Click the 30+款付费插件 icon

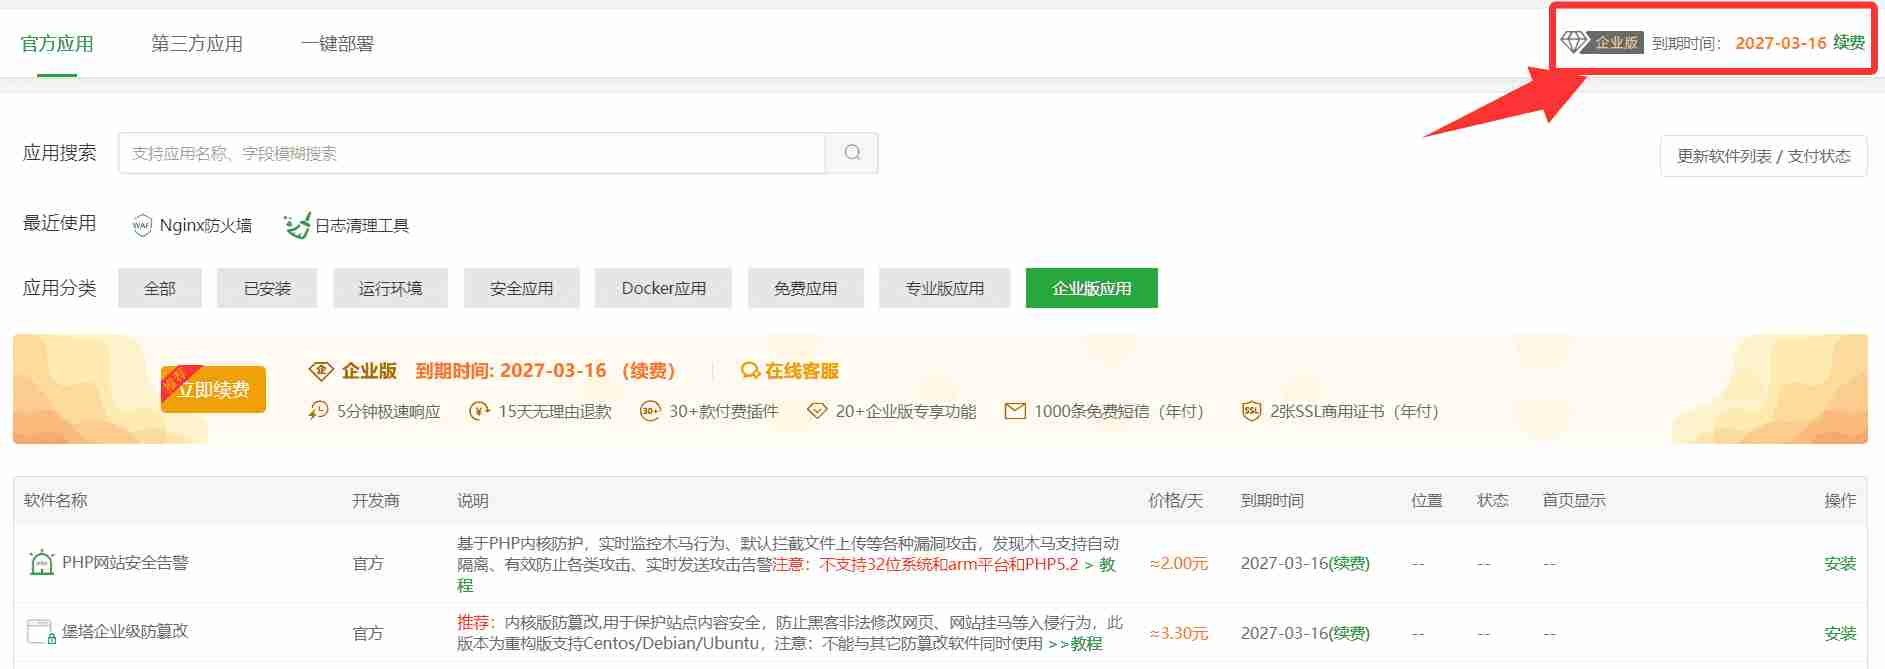pyautogui.click(x=650, y=411)
